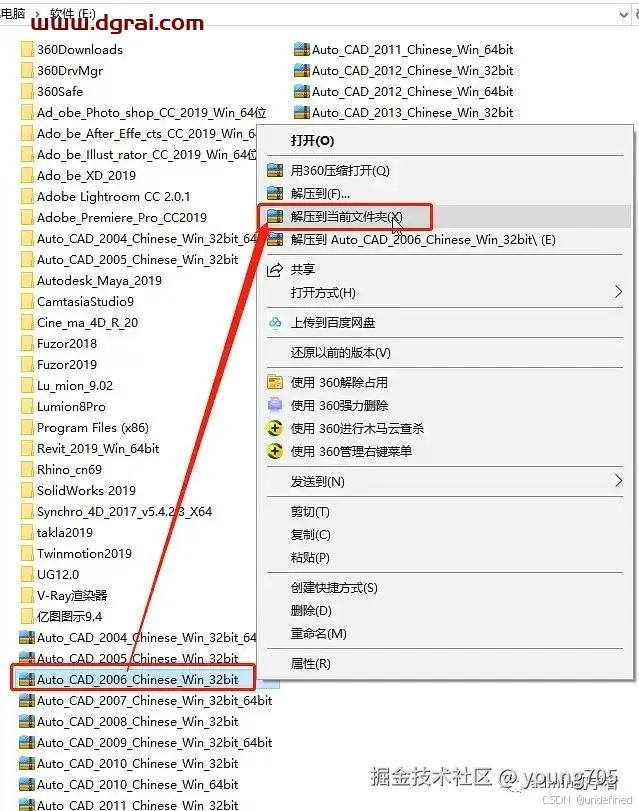The width and height of the screenshot is (639, 811).
Task: Select the Fuzor2018 folder icon
Action: click(x=27, y=344)
